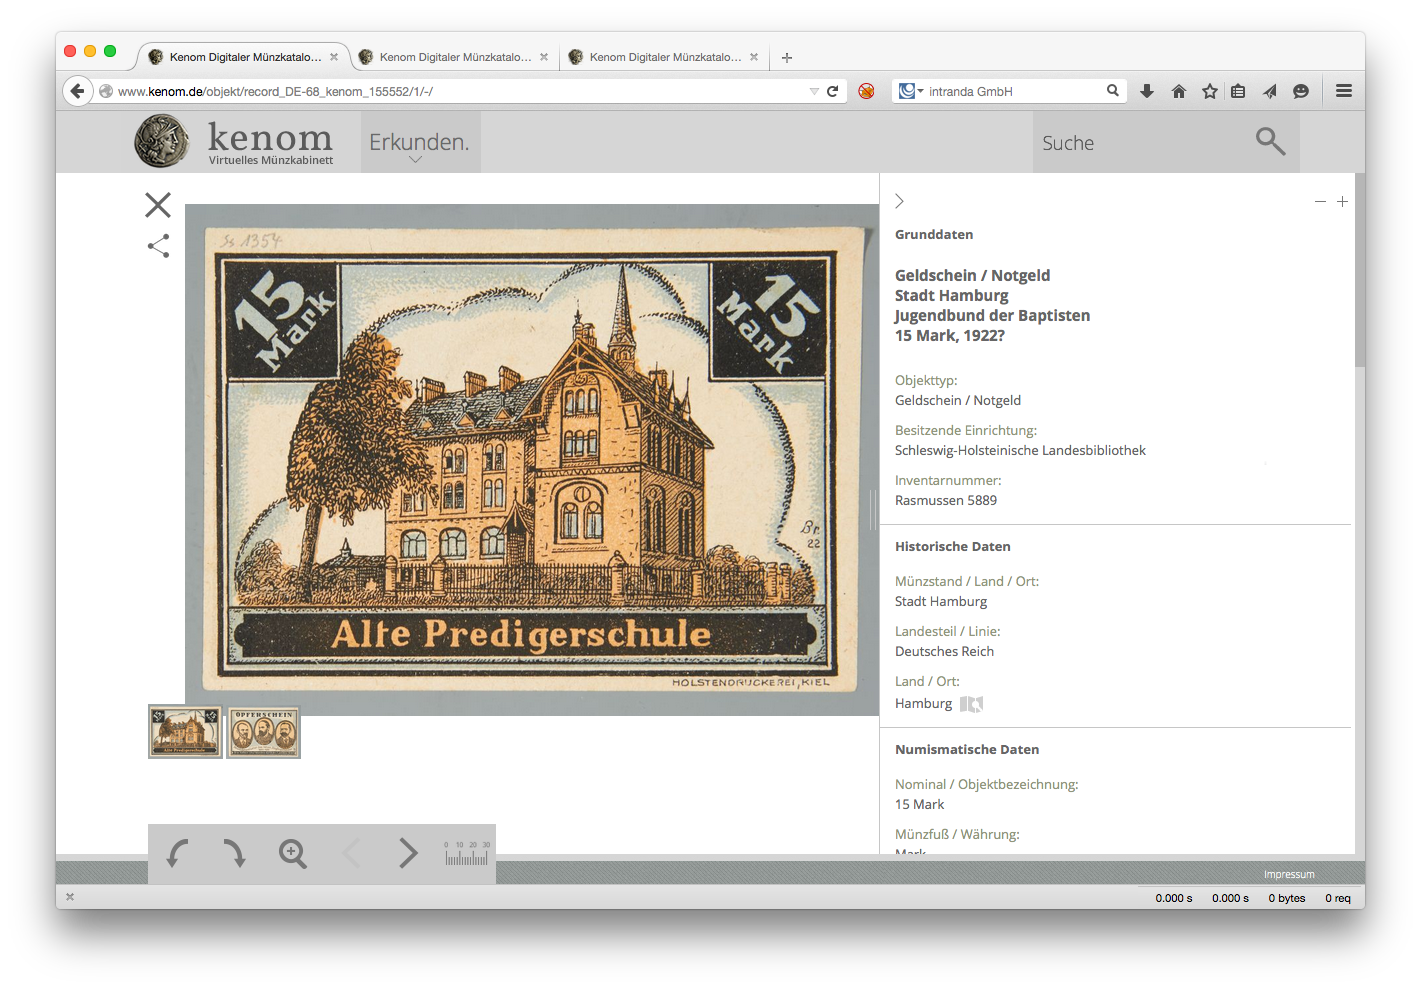Click 'Jugendbund der Baptisten' title line
The height and width of the screenshot is (989, 1421).
993,315
